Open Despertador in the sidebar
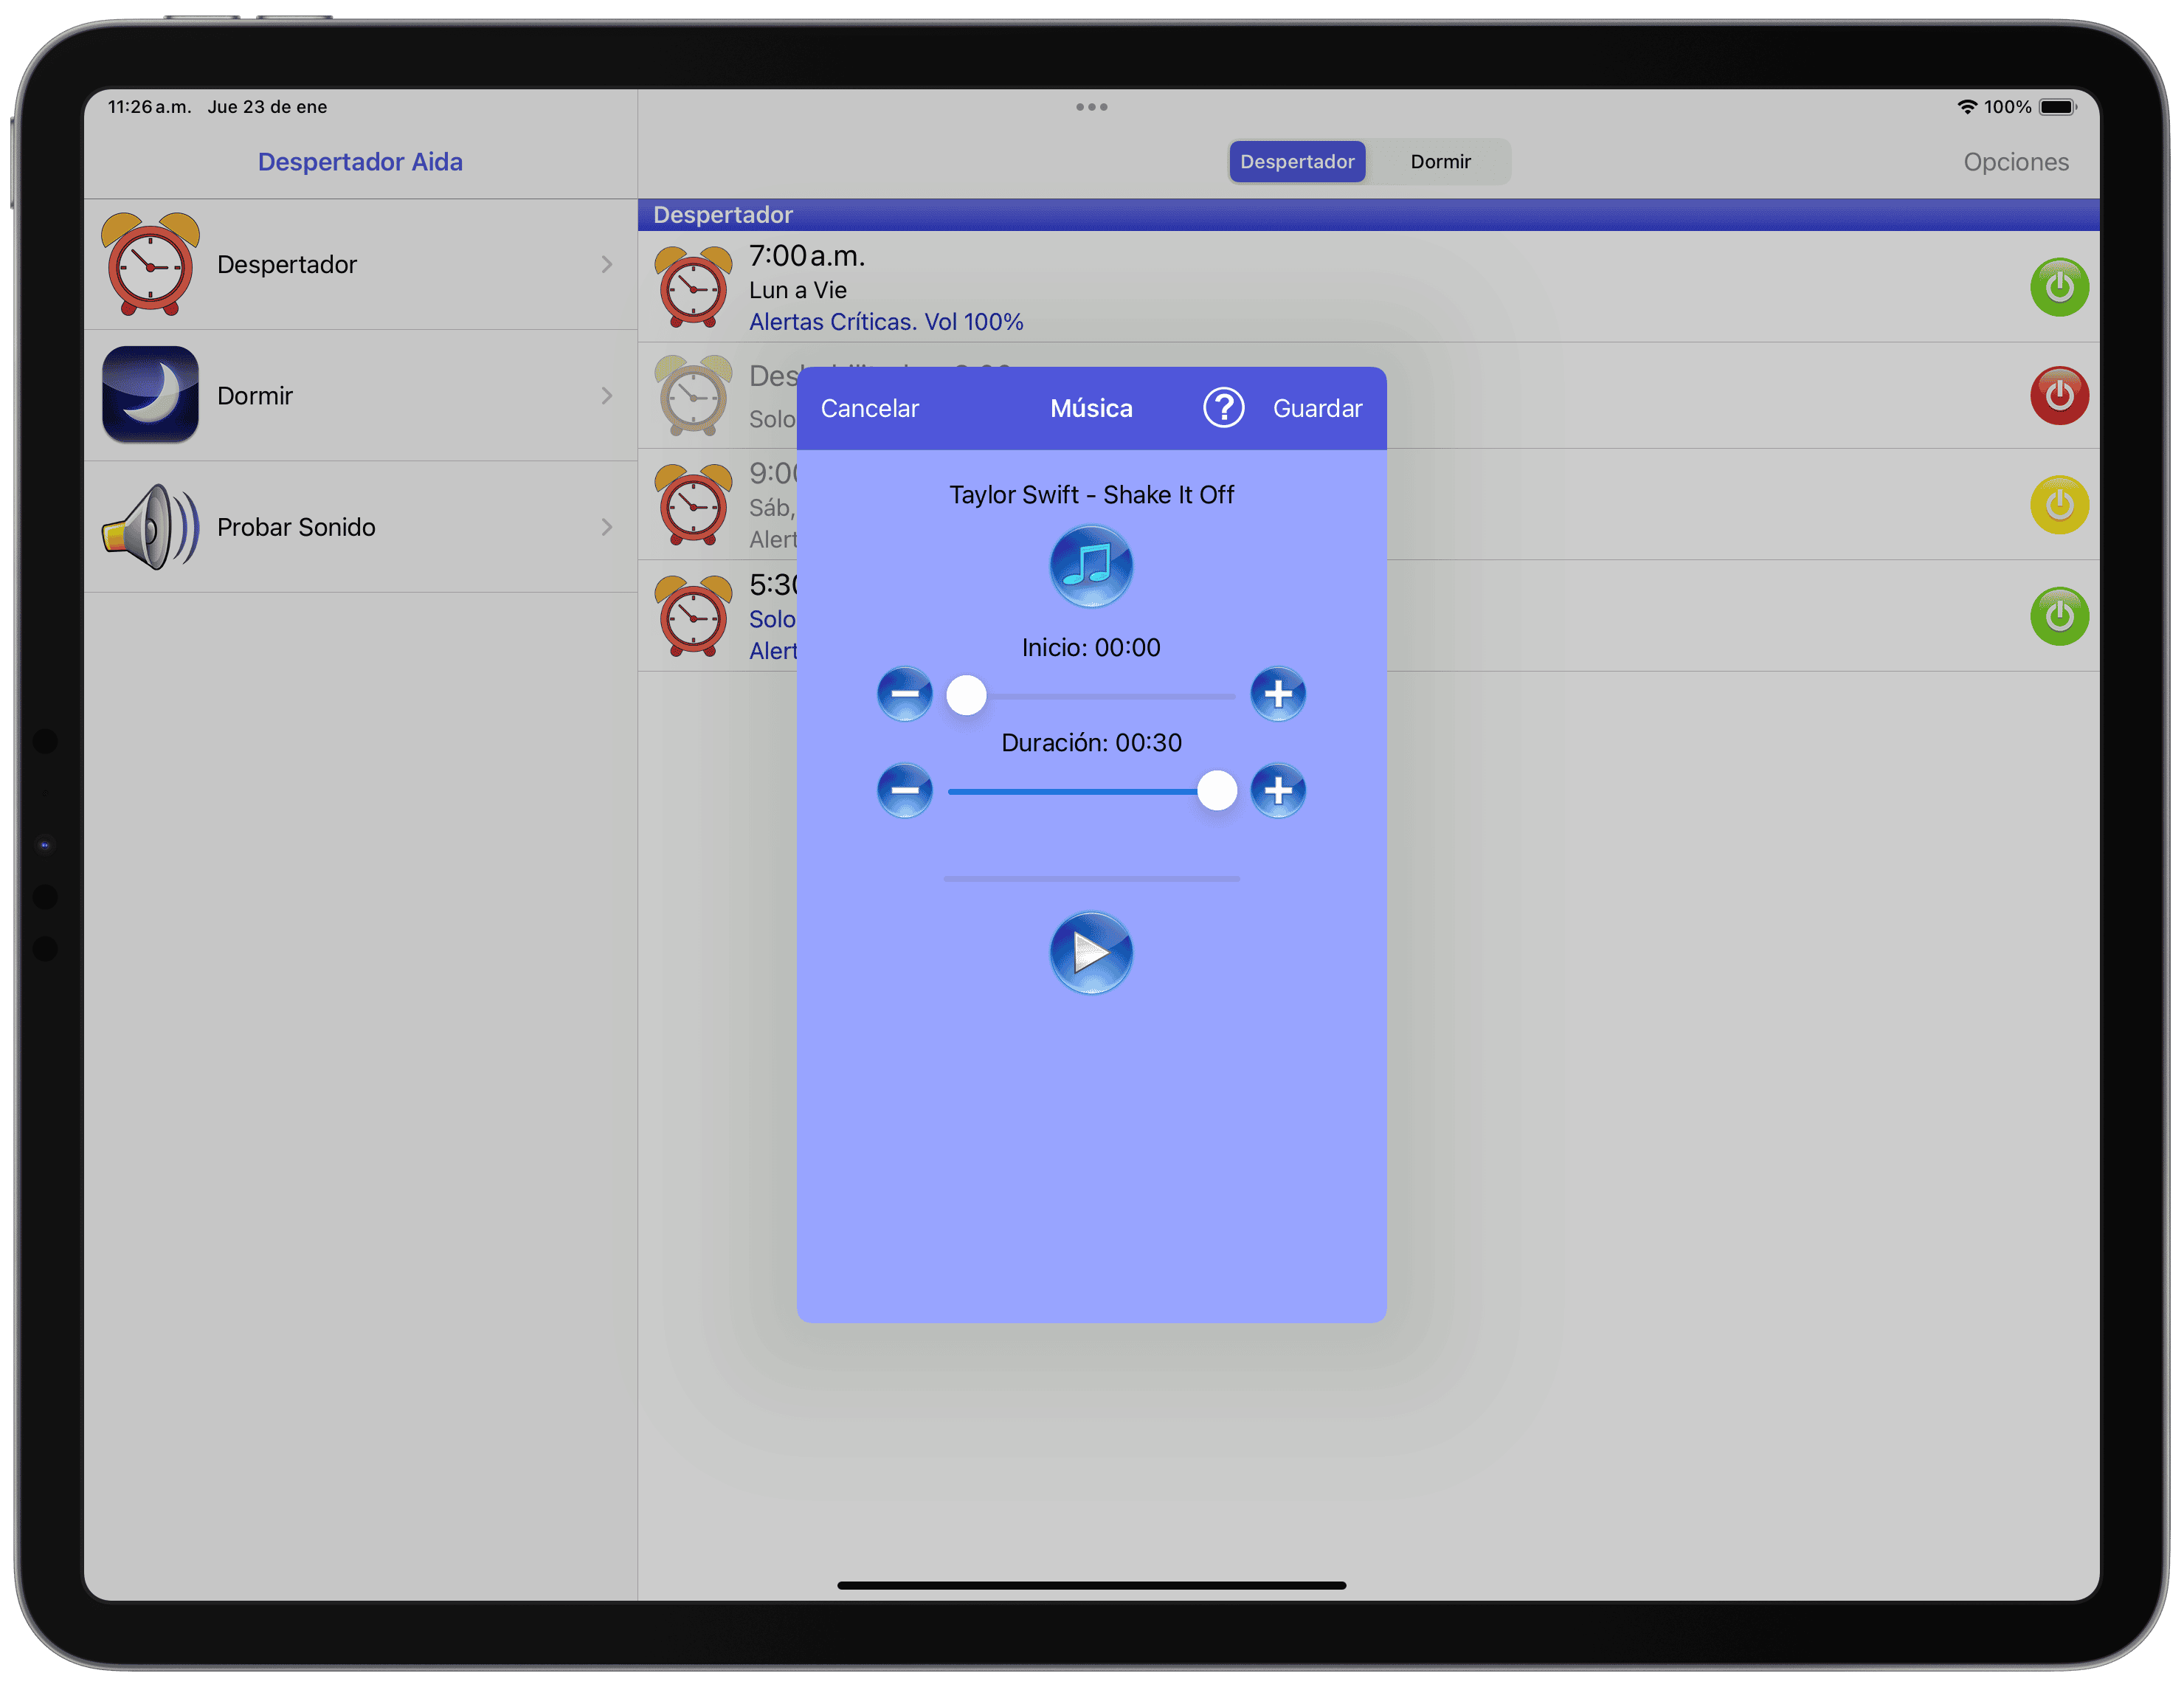 (x=360, y=264)
